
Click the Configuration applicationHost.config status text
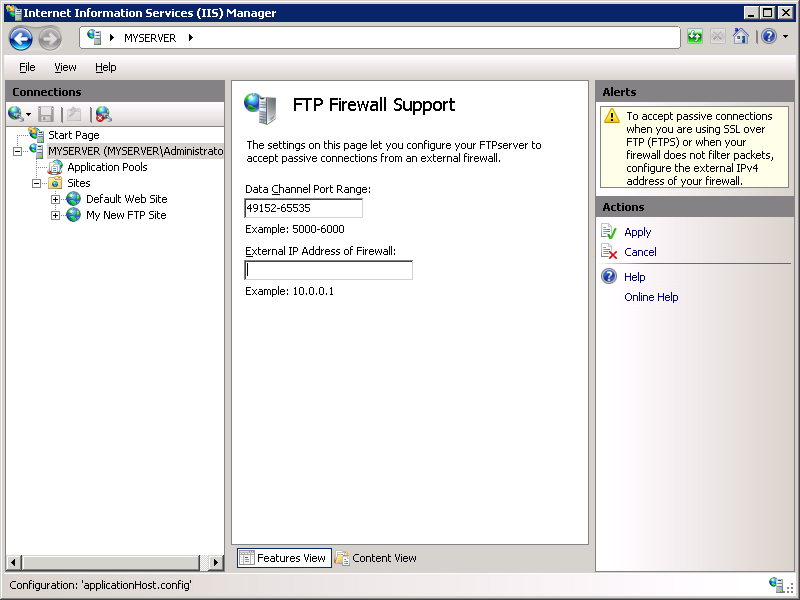point(100,585)
